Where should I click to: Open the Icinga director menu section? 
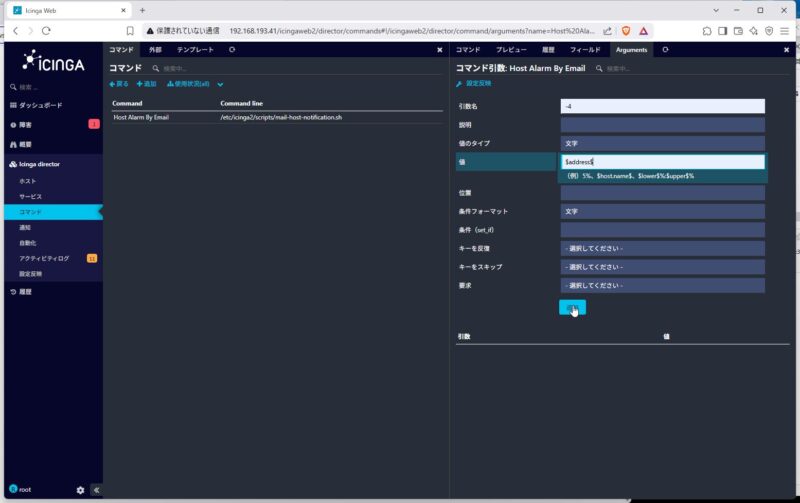tap(35, 164)
